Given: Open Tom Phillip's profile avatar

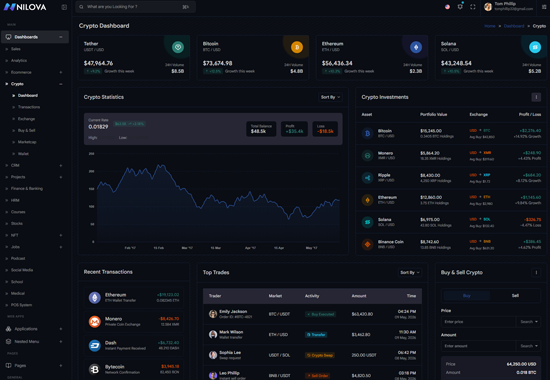Looking at the screenshot, I should [x=488, y=7].
